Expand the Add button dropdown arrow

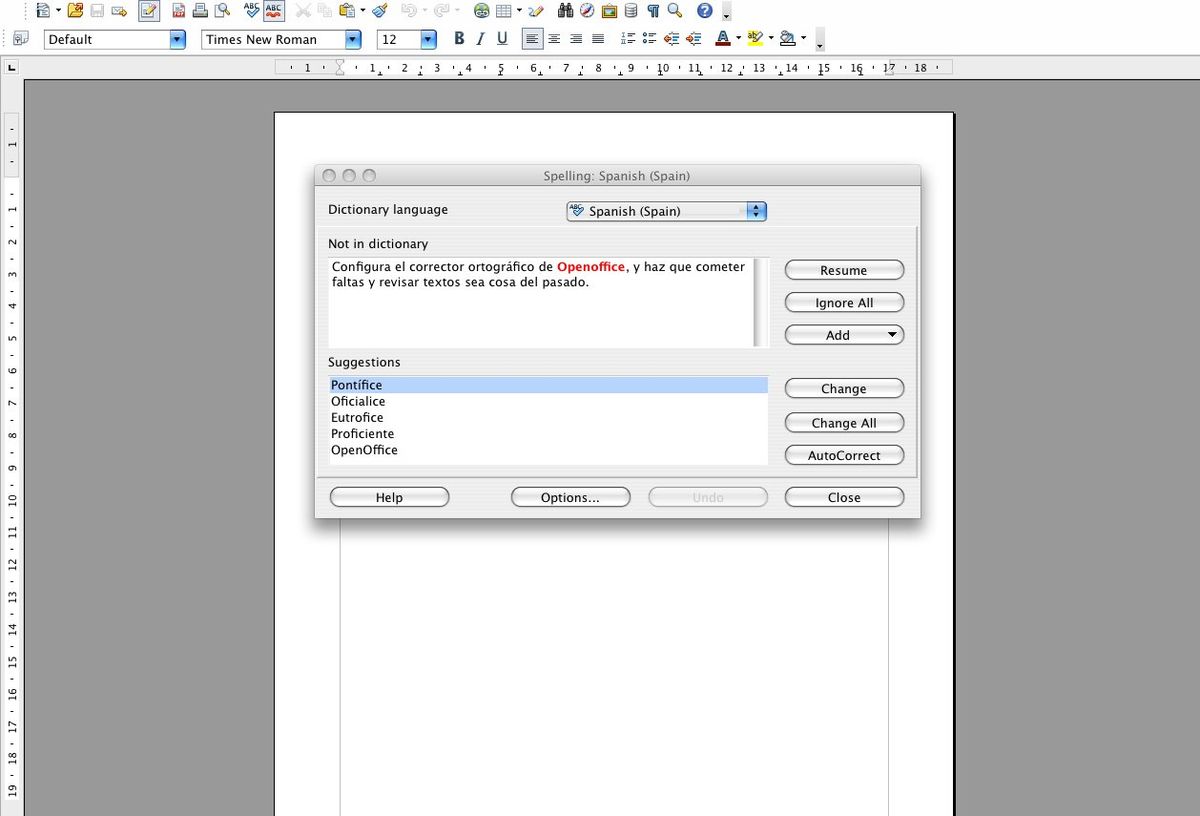[x=893, y=334]
